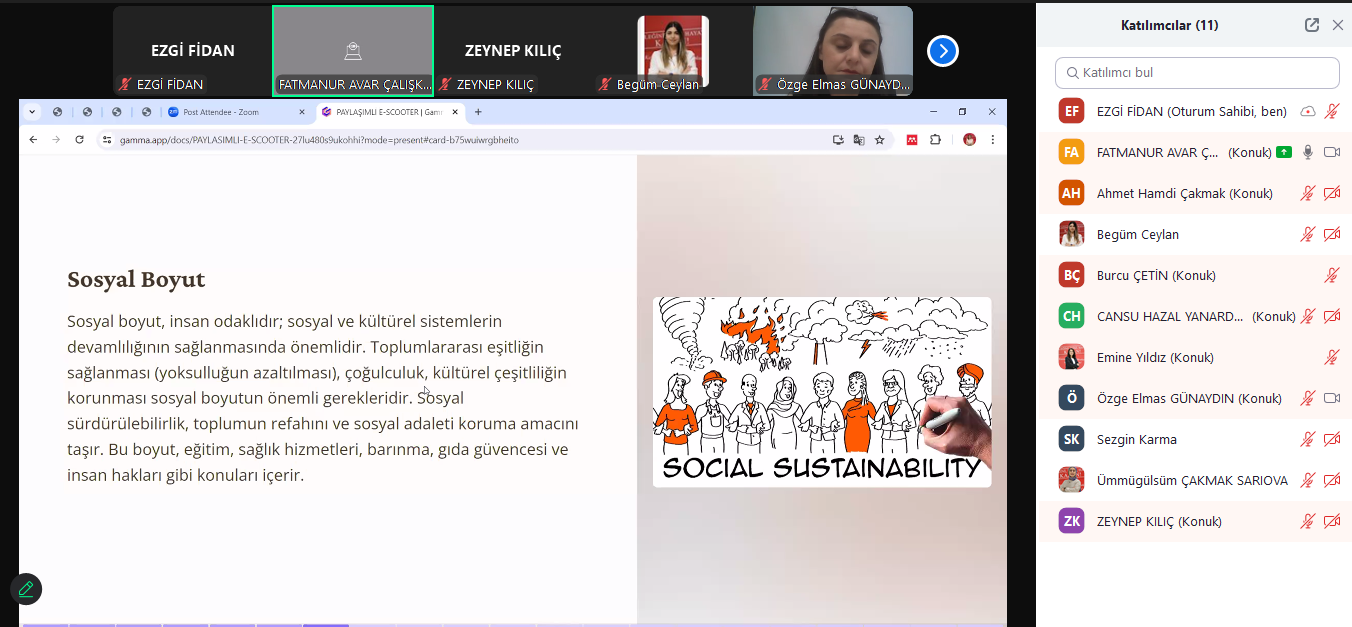
Task: Open a new browser tab with plus button
Action: pyautogui.click(x=478, y=112)
